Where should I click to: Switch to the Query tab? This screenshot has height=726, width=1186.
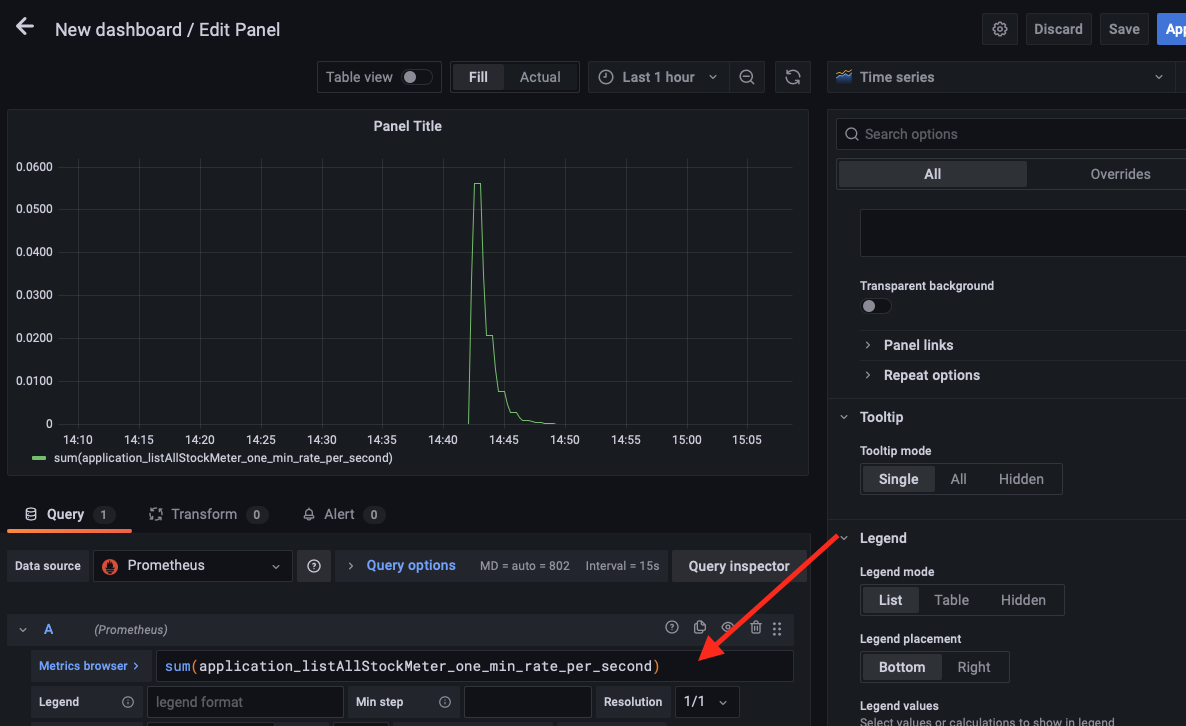(69, 514)
